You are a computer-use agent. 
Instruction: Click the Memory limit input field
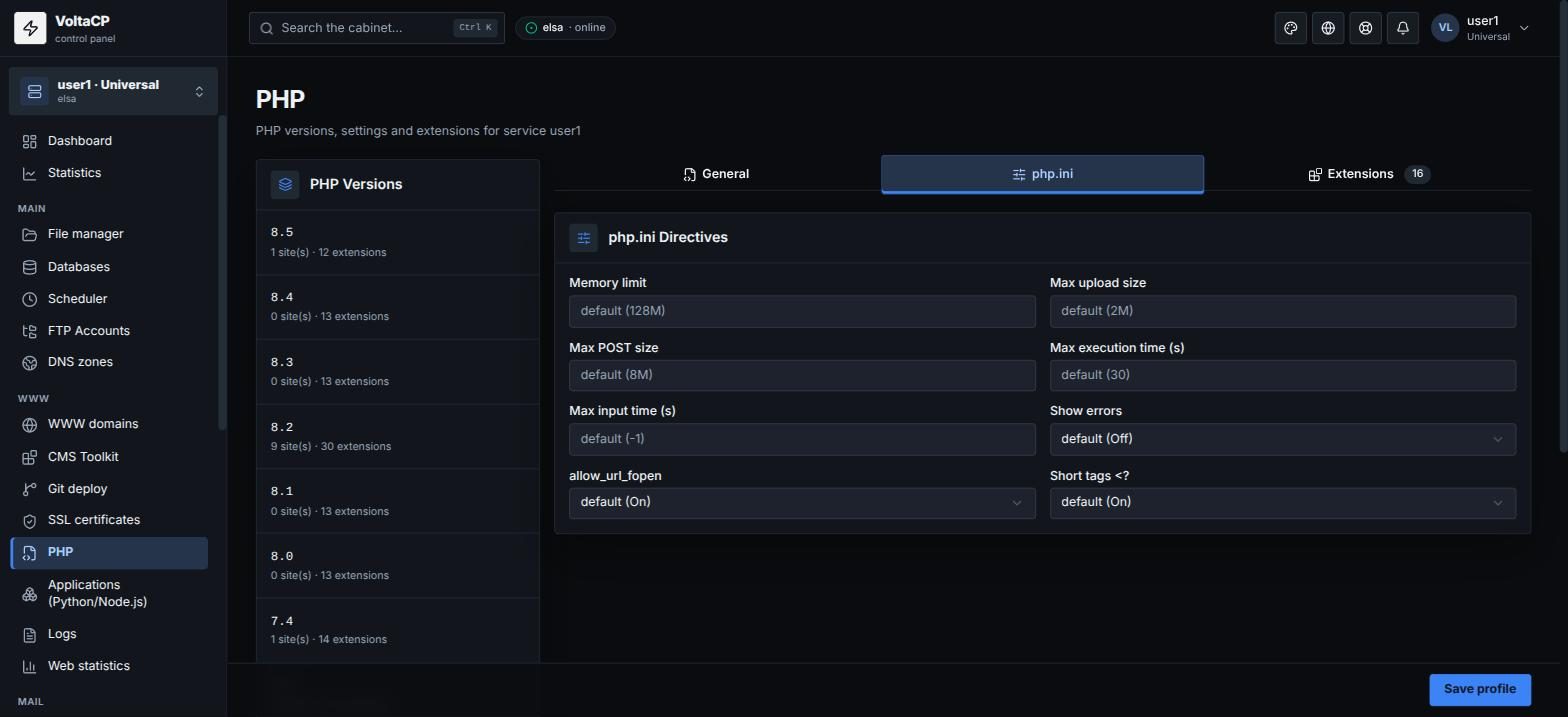[802, 311]
